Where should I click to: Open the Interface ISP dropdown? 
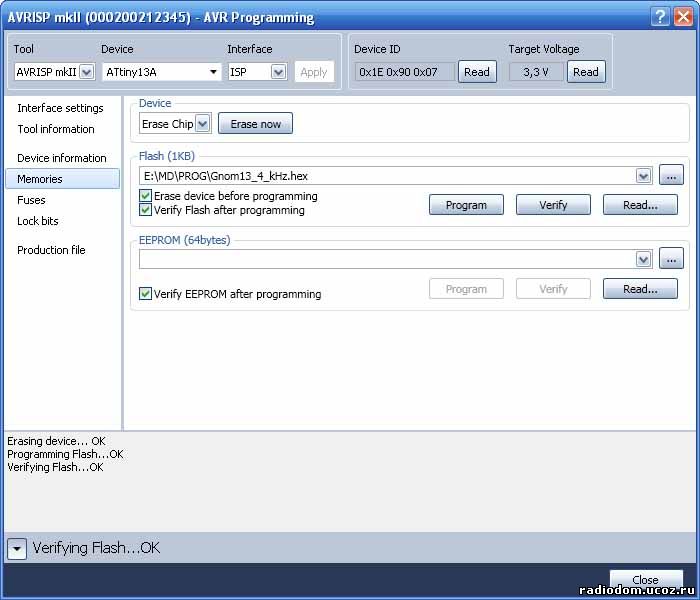click(x=279, y=72)
